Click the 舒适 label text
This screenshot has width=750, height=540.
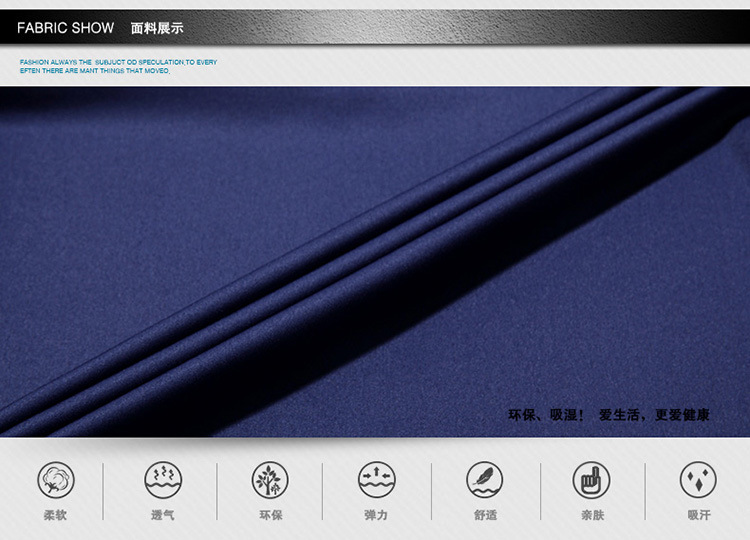485,515
